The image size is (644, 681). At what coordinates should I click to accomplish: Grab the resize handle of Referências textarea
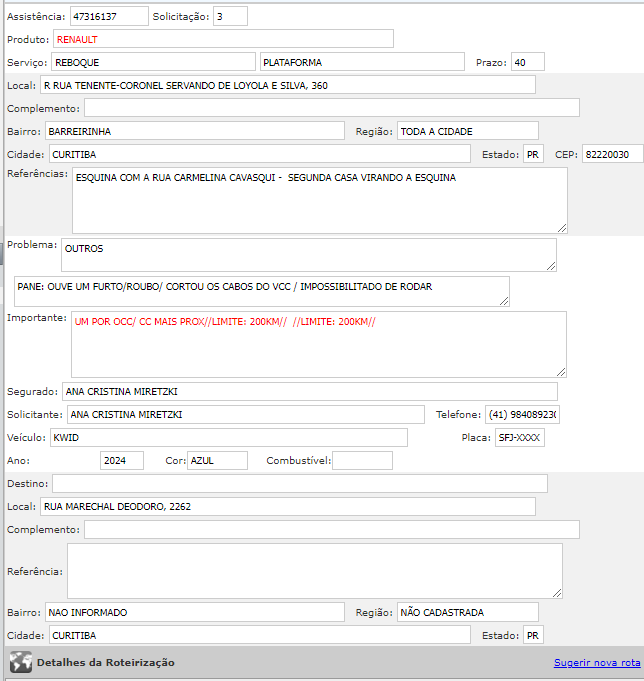(562, 228)
